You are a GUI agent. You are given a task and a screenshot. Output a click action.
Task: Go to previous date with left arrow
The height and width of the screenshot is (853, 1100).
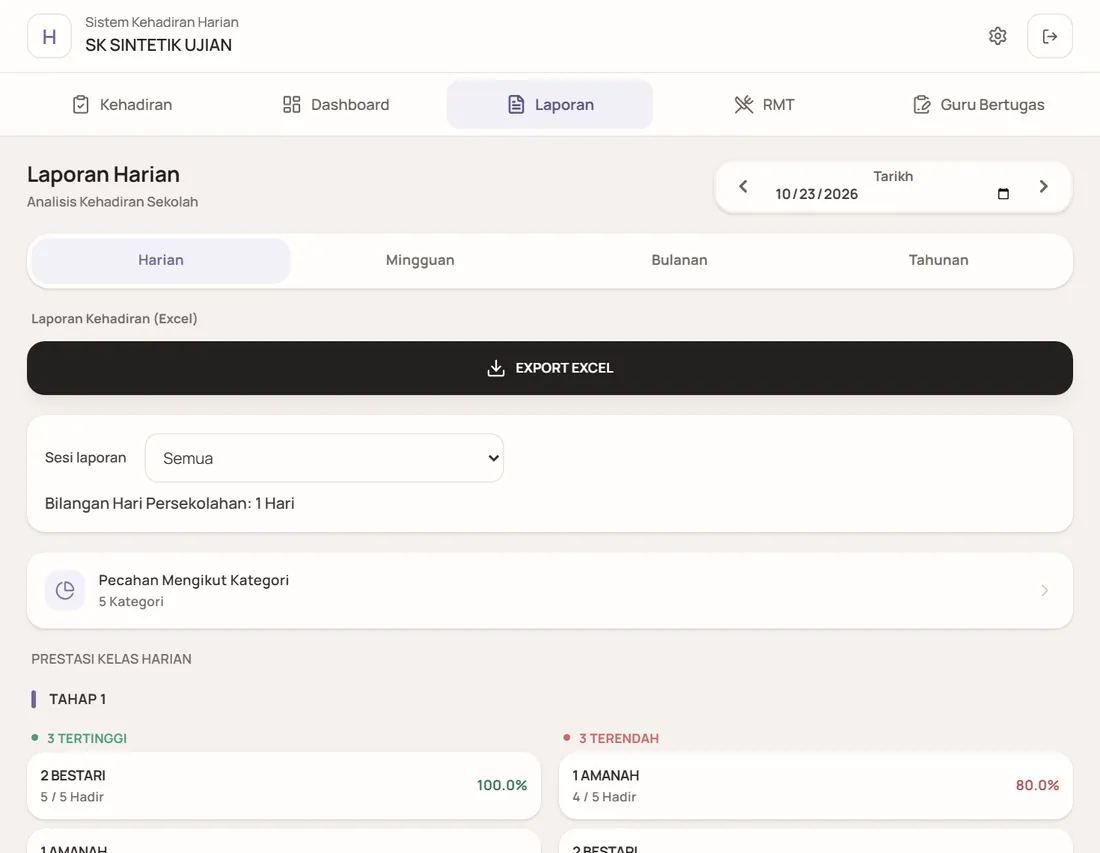[743, 186]
